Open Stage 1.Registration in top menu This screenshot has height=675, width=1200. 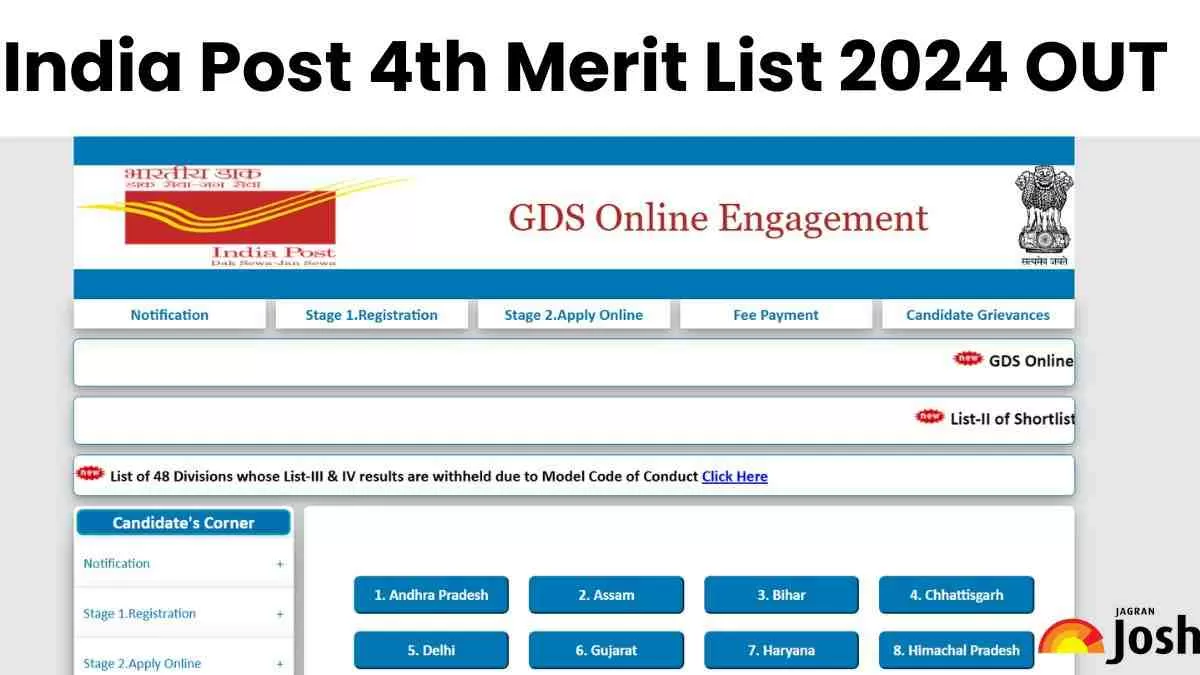[372, 315]
